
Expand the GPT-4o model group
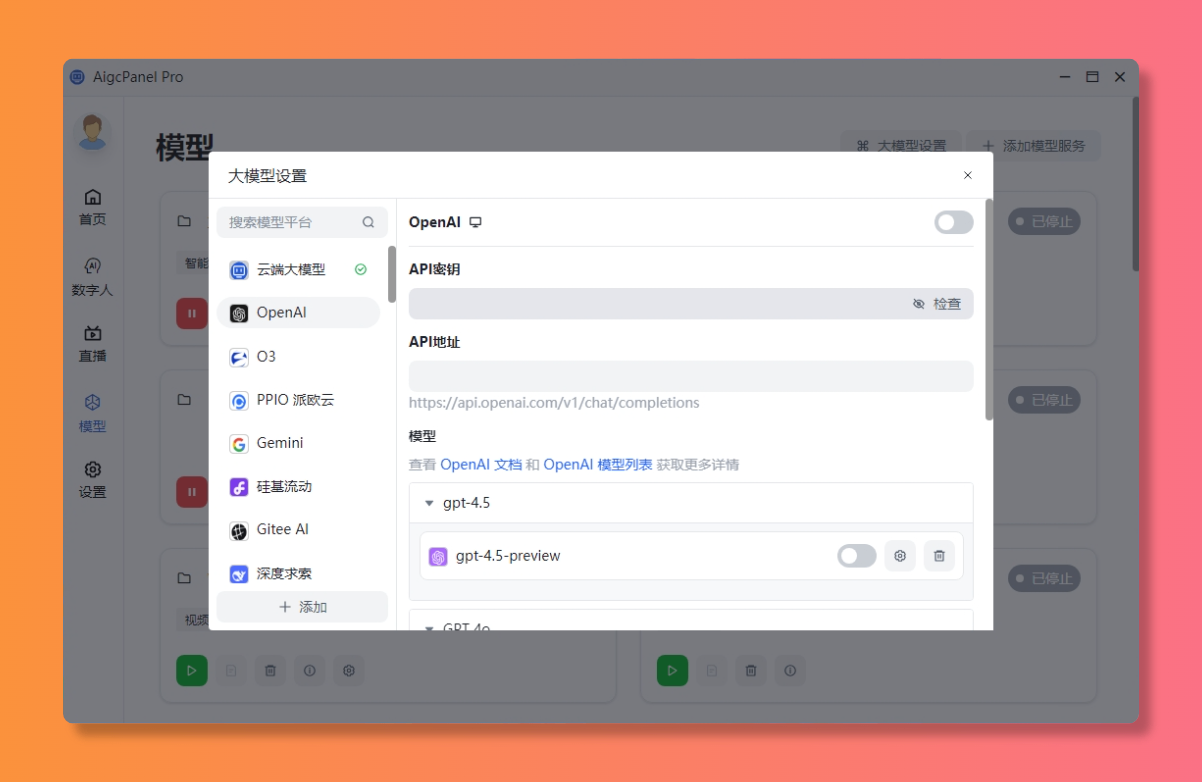(430, 626)
